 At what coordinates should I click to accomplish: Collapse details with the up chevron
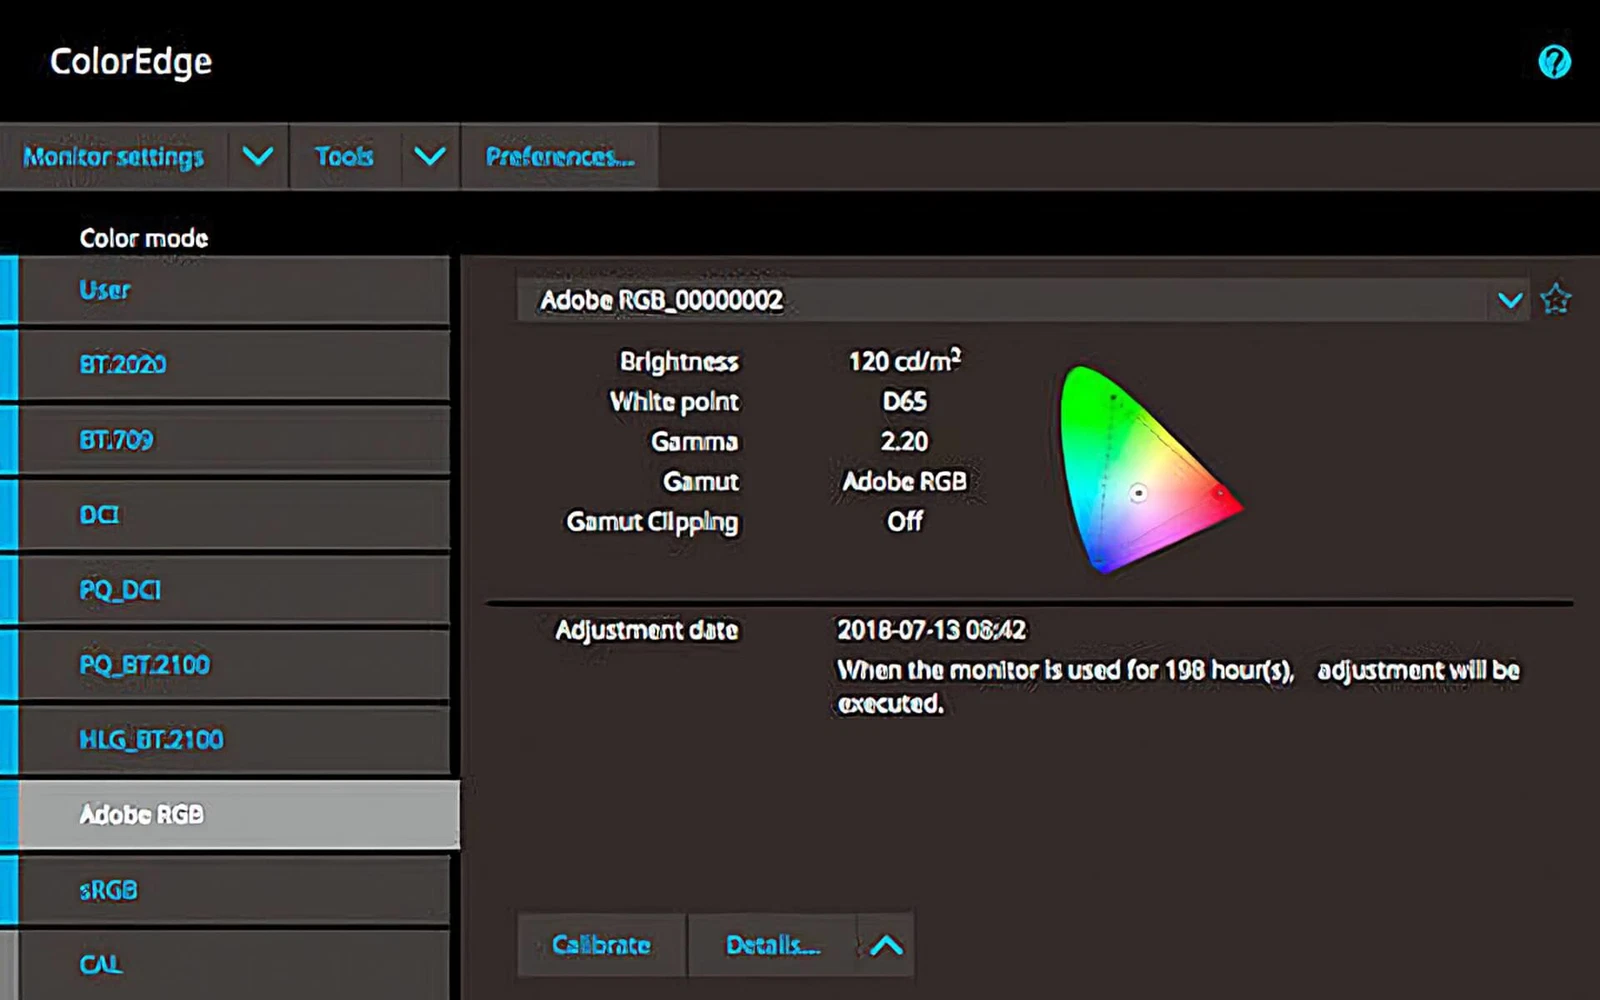pyautogui.click(x=886, y=945)
